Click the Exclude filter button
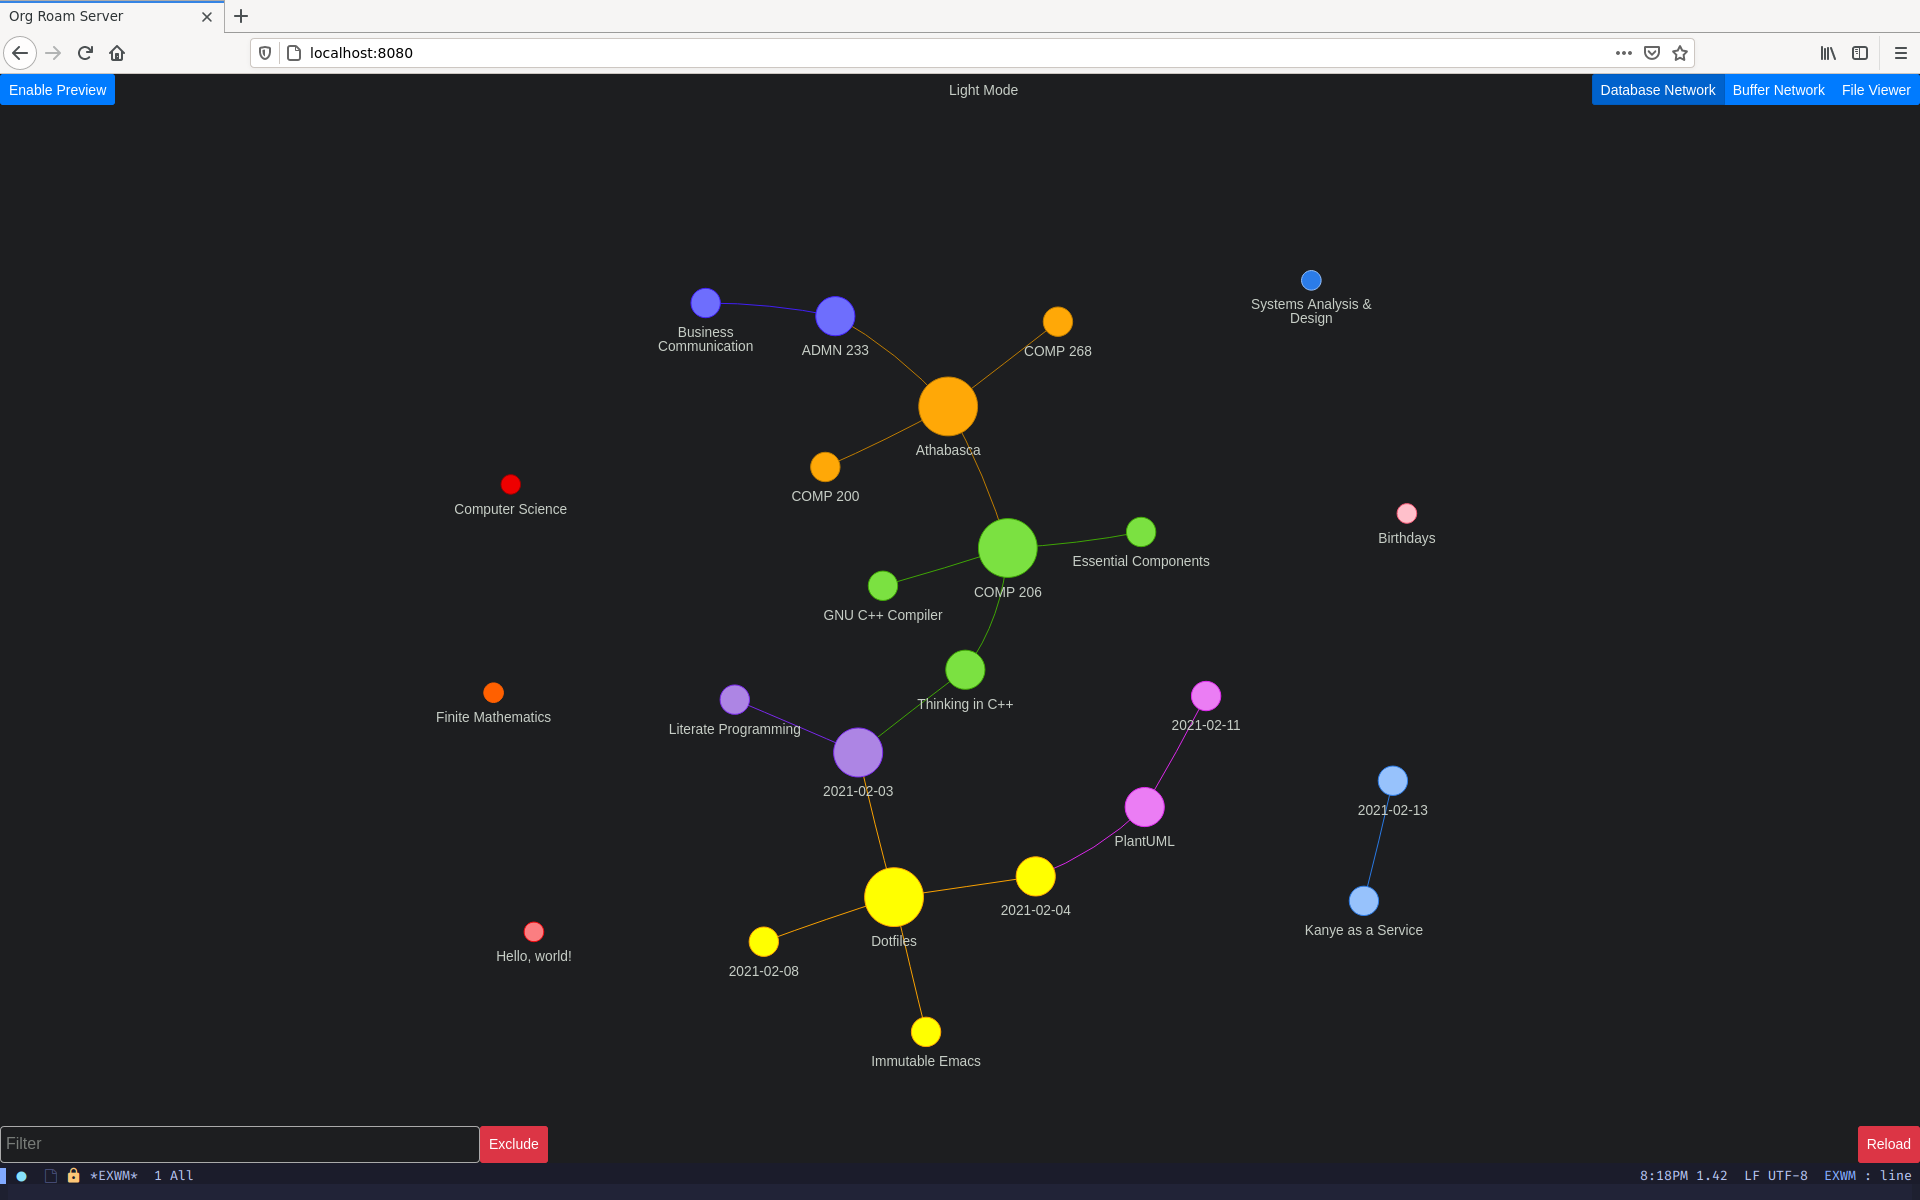Image resolution: width=1920 pixels, height=1200 pixels. tap(513, 1143)
